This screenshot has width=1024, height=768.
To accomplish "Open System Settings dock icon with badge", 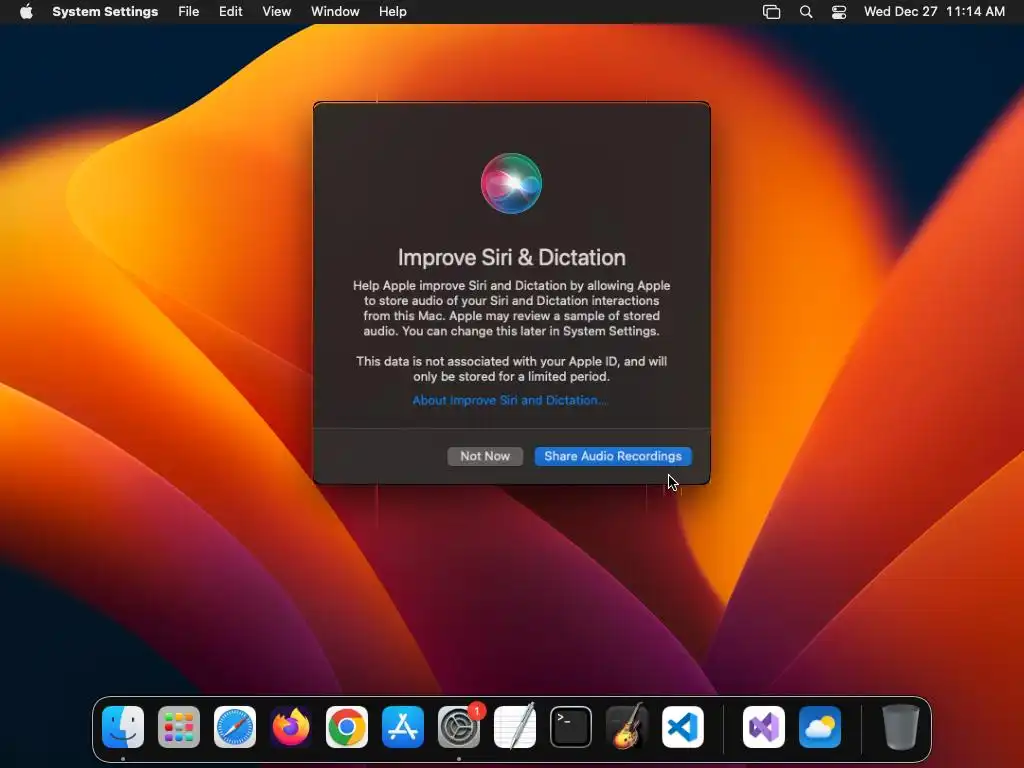I will [x=459, y=727].
